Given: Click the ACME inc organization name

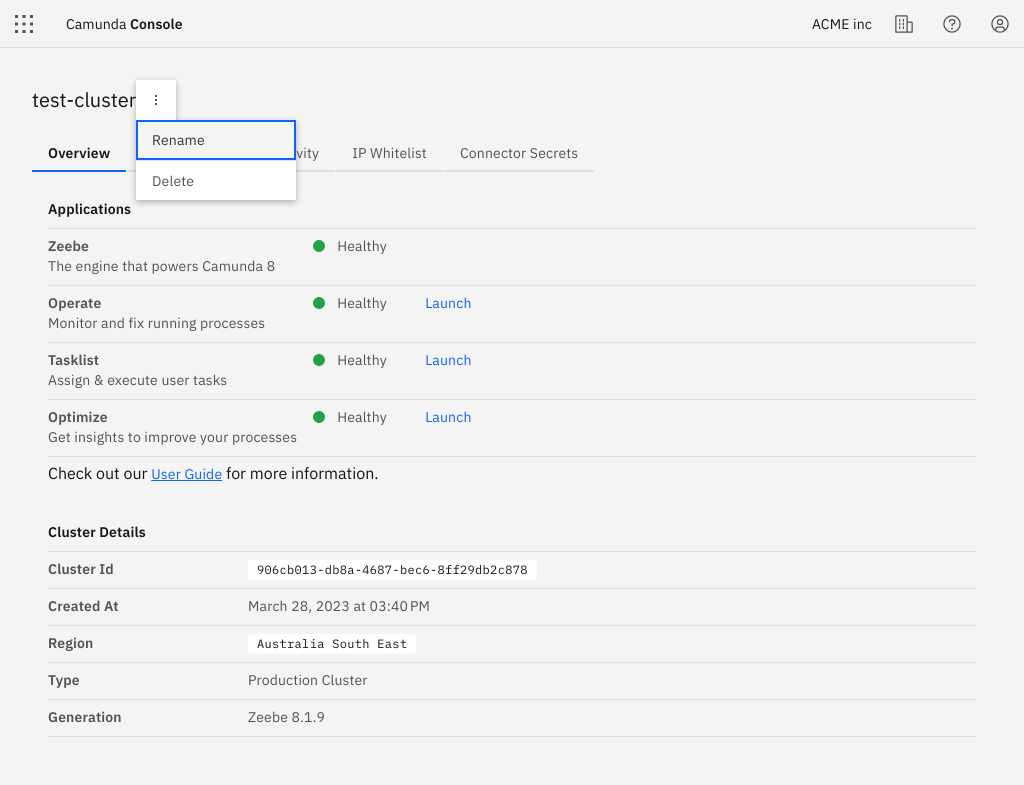Looking at the screenshot, I should [841, 24].
